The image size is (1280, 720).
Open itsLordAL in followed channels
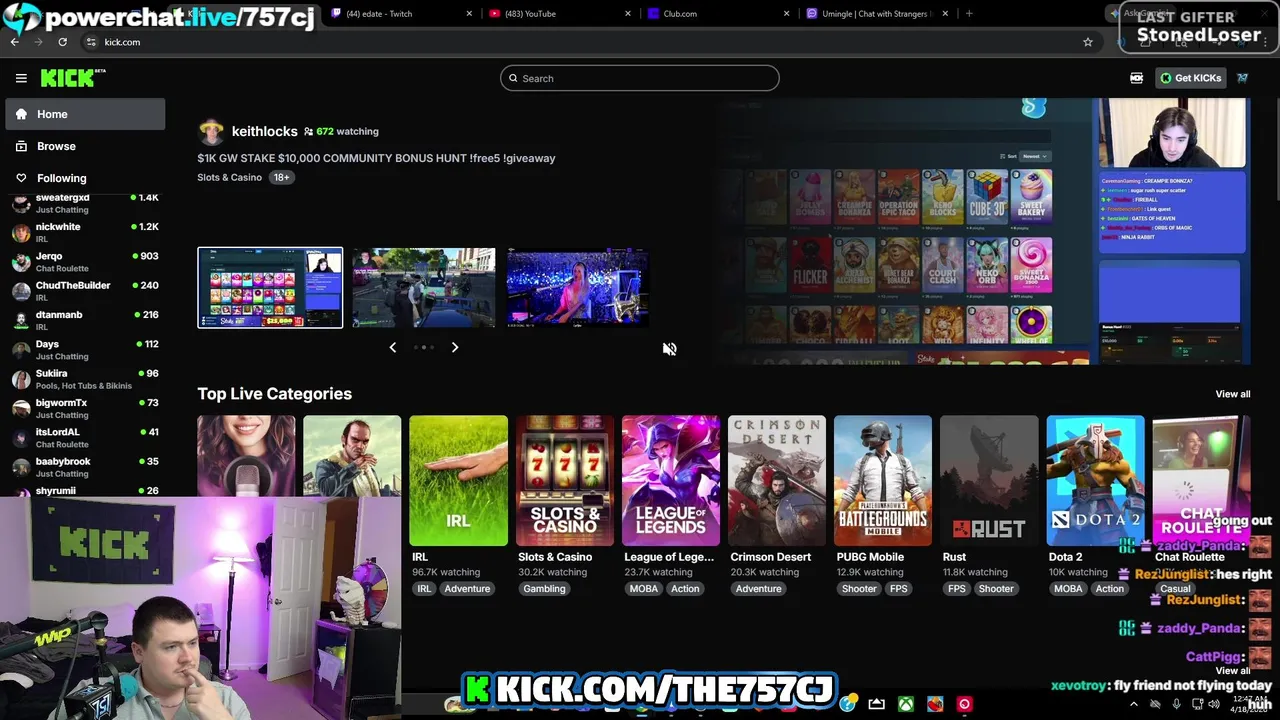(x=85, y=438)
